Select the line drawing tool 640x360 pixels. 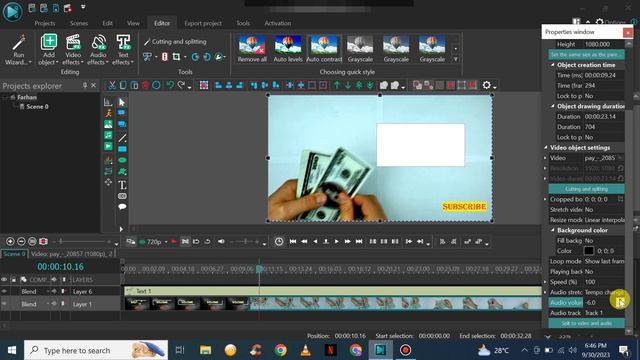pos(122,138)
